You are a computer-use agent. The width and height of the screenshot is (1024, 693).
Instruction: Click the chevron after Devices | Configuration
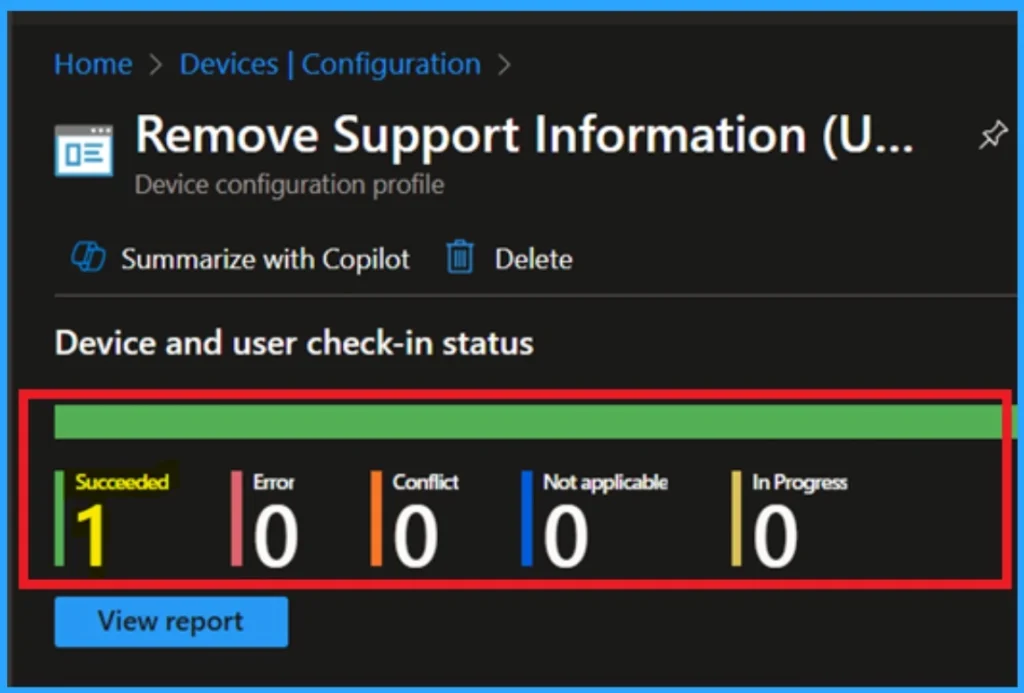[x=505, y=63]
